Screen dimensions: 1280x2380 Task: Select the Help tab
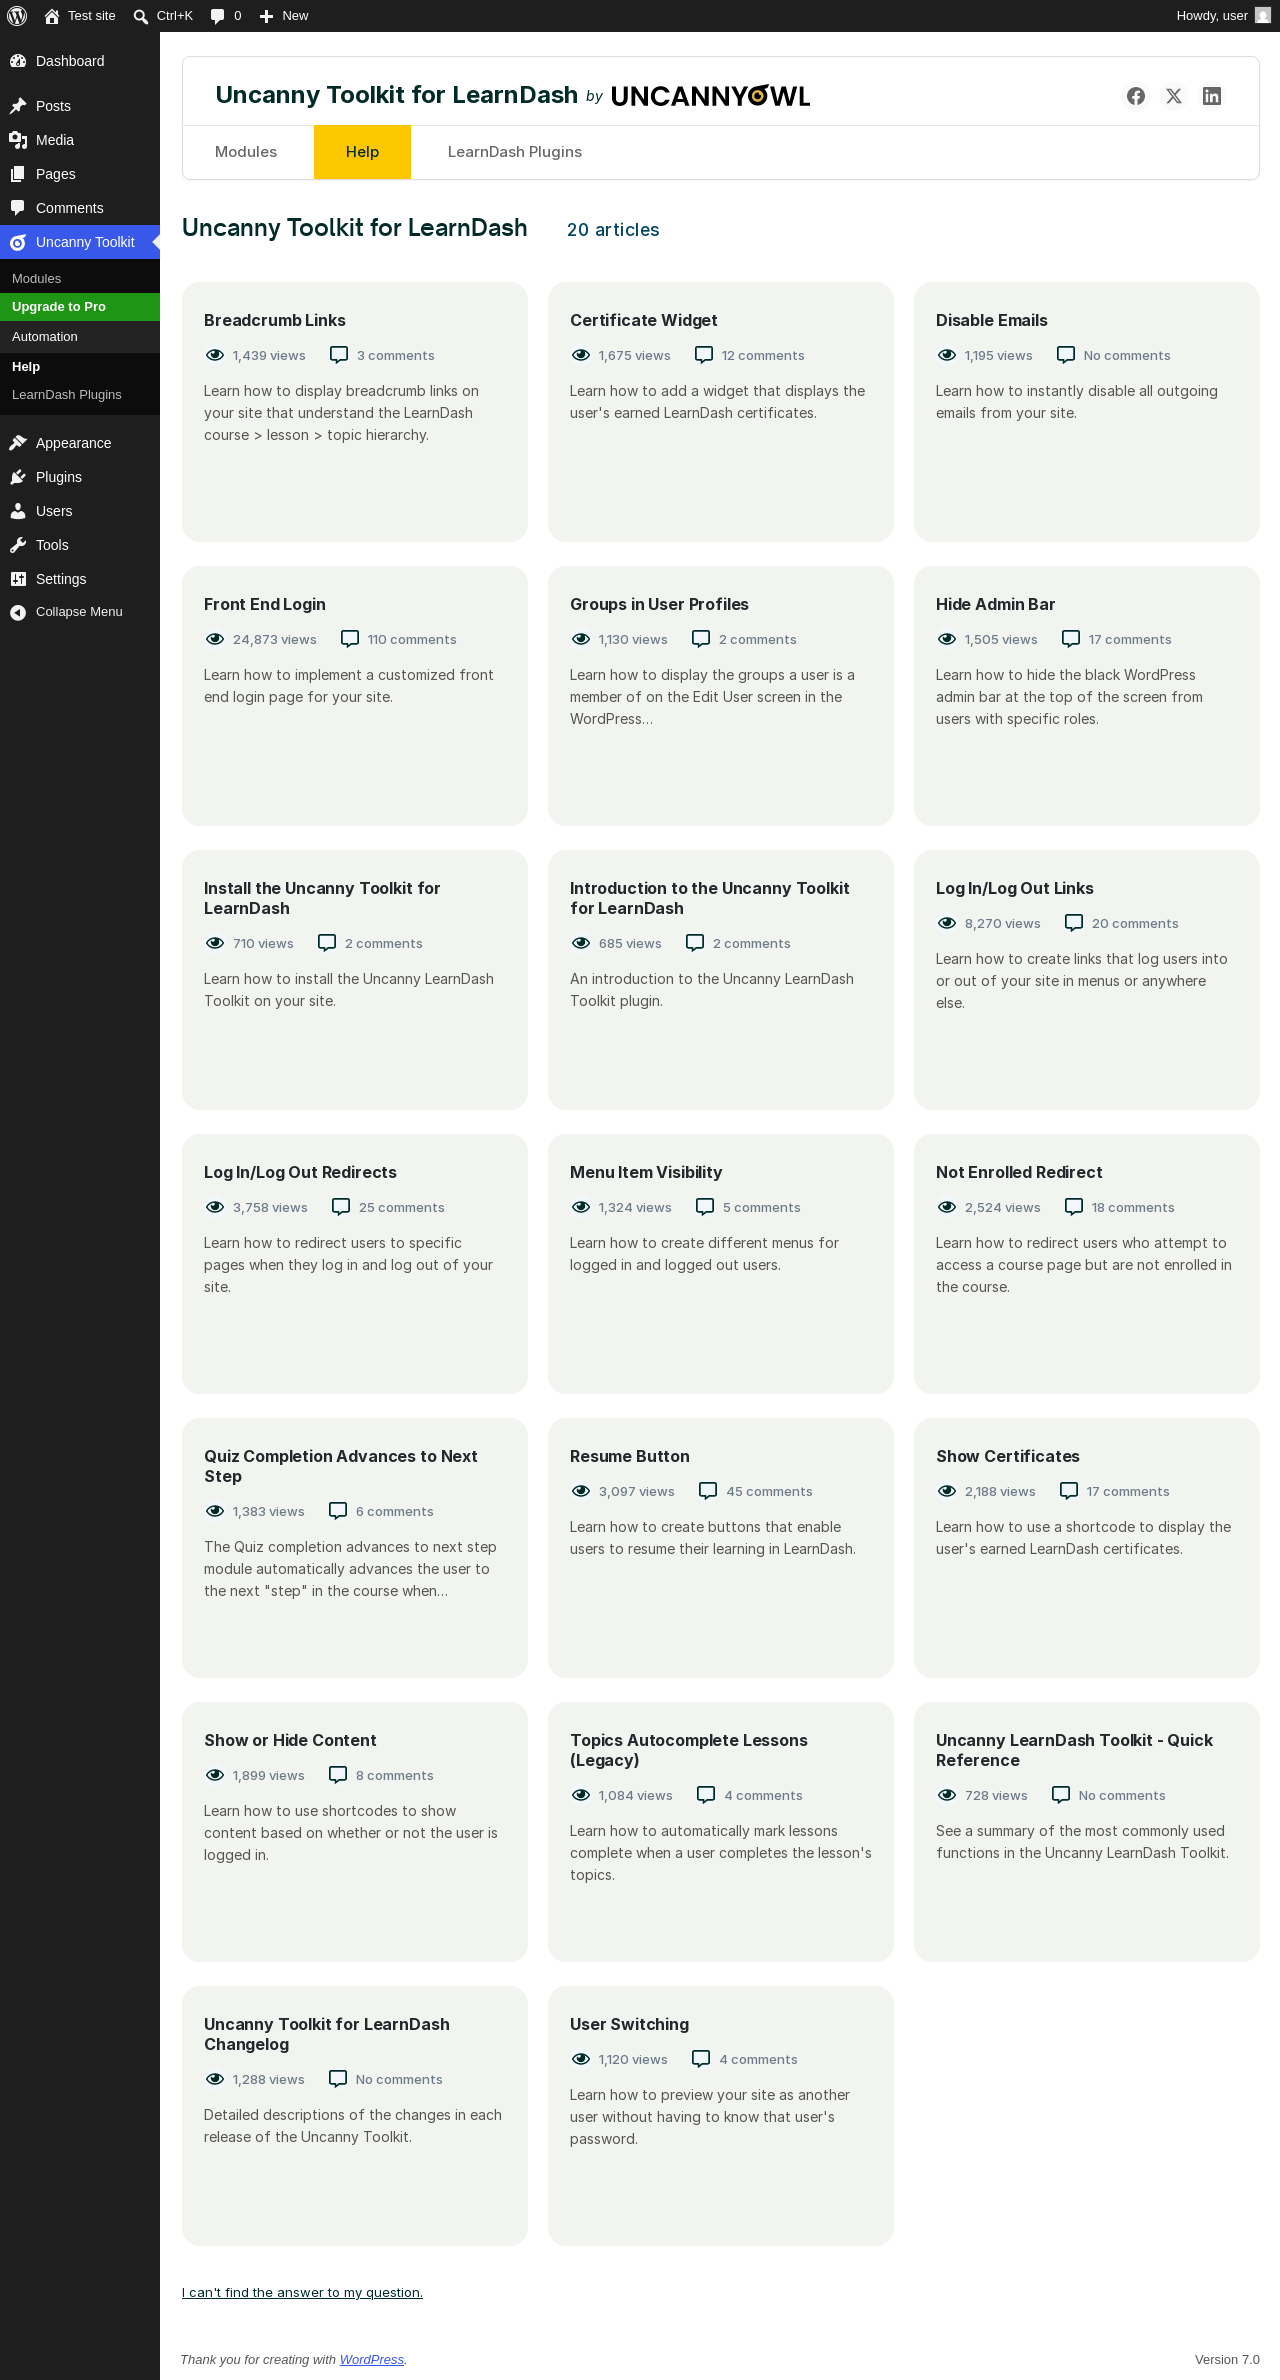pyautogui.click(x=362, y=152)
